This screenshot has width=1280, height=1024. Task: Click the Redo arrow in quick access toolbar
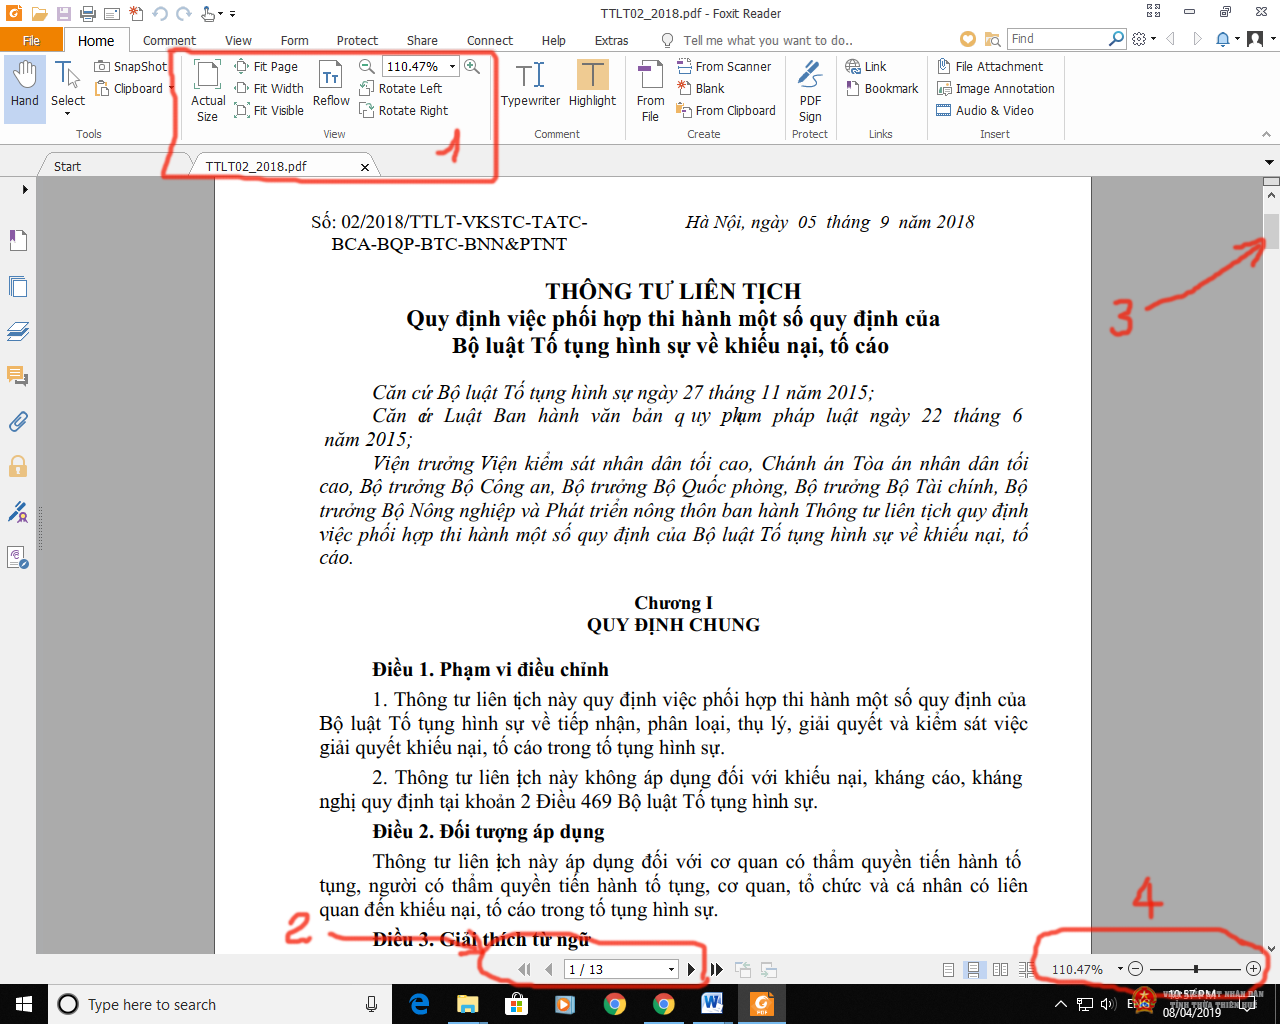[x=184, y=13]
